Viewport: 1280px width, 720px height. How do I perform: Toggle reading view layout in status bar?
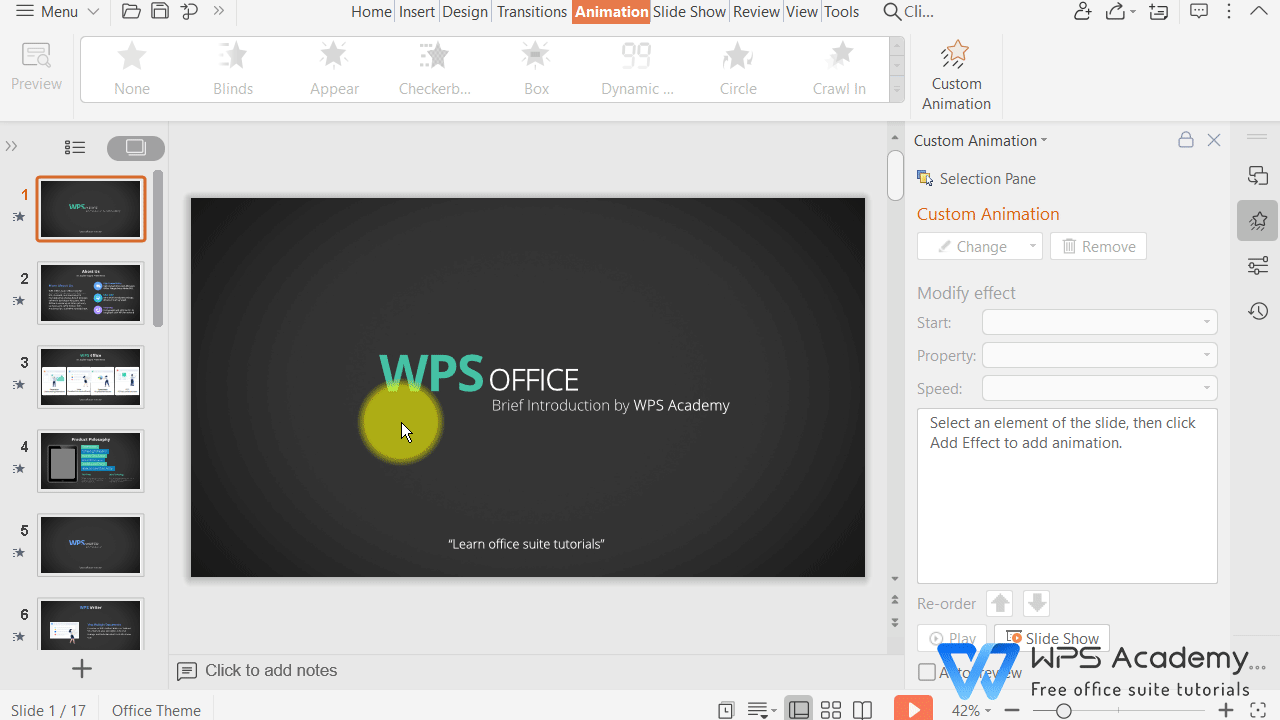(x=862, y=709)
